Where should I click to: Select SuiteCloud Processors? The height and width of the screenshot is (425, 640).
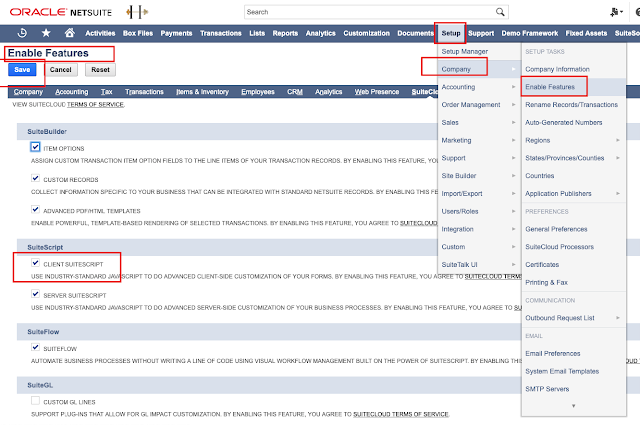[x=559, y=247]
